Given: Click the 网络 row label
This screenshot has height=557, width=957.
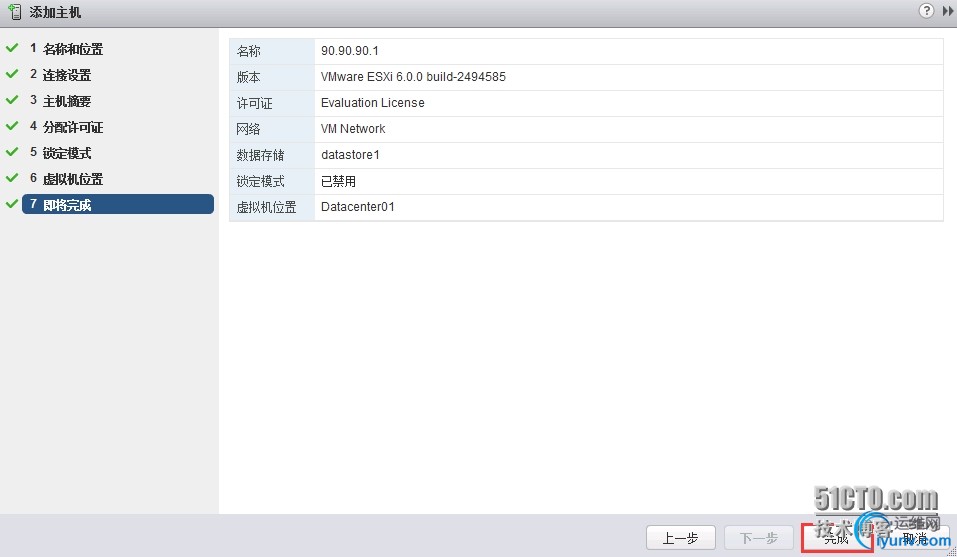Looking at the screenshot, I should tap(248, 129).
